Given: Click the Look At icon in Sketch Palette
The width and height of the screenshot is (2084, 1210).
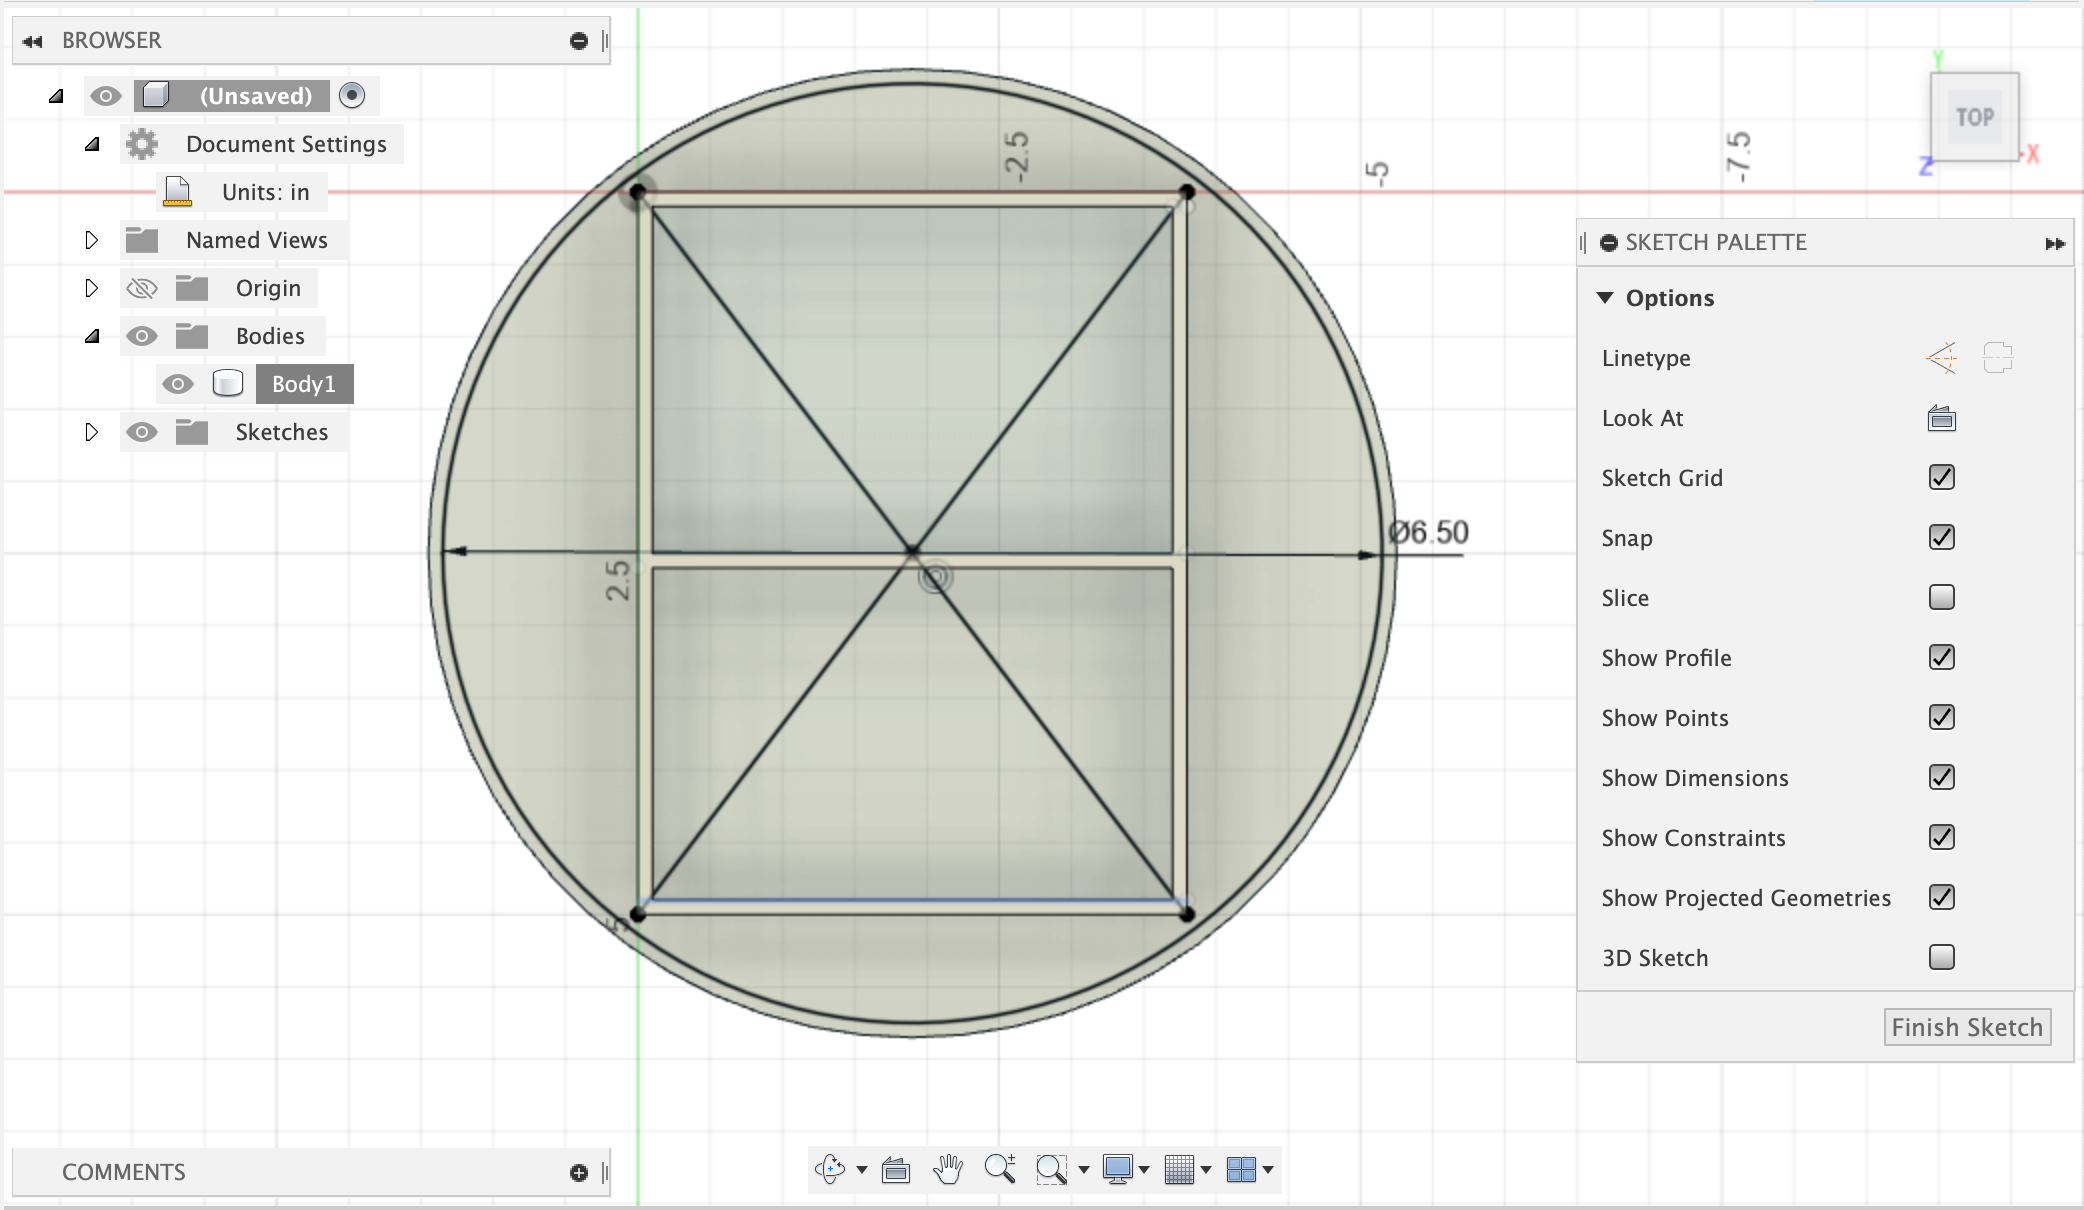Looking at the screenshot, I should pyautogui.click(x=1942, y=418).
